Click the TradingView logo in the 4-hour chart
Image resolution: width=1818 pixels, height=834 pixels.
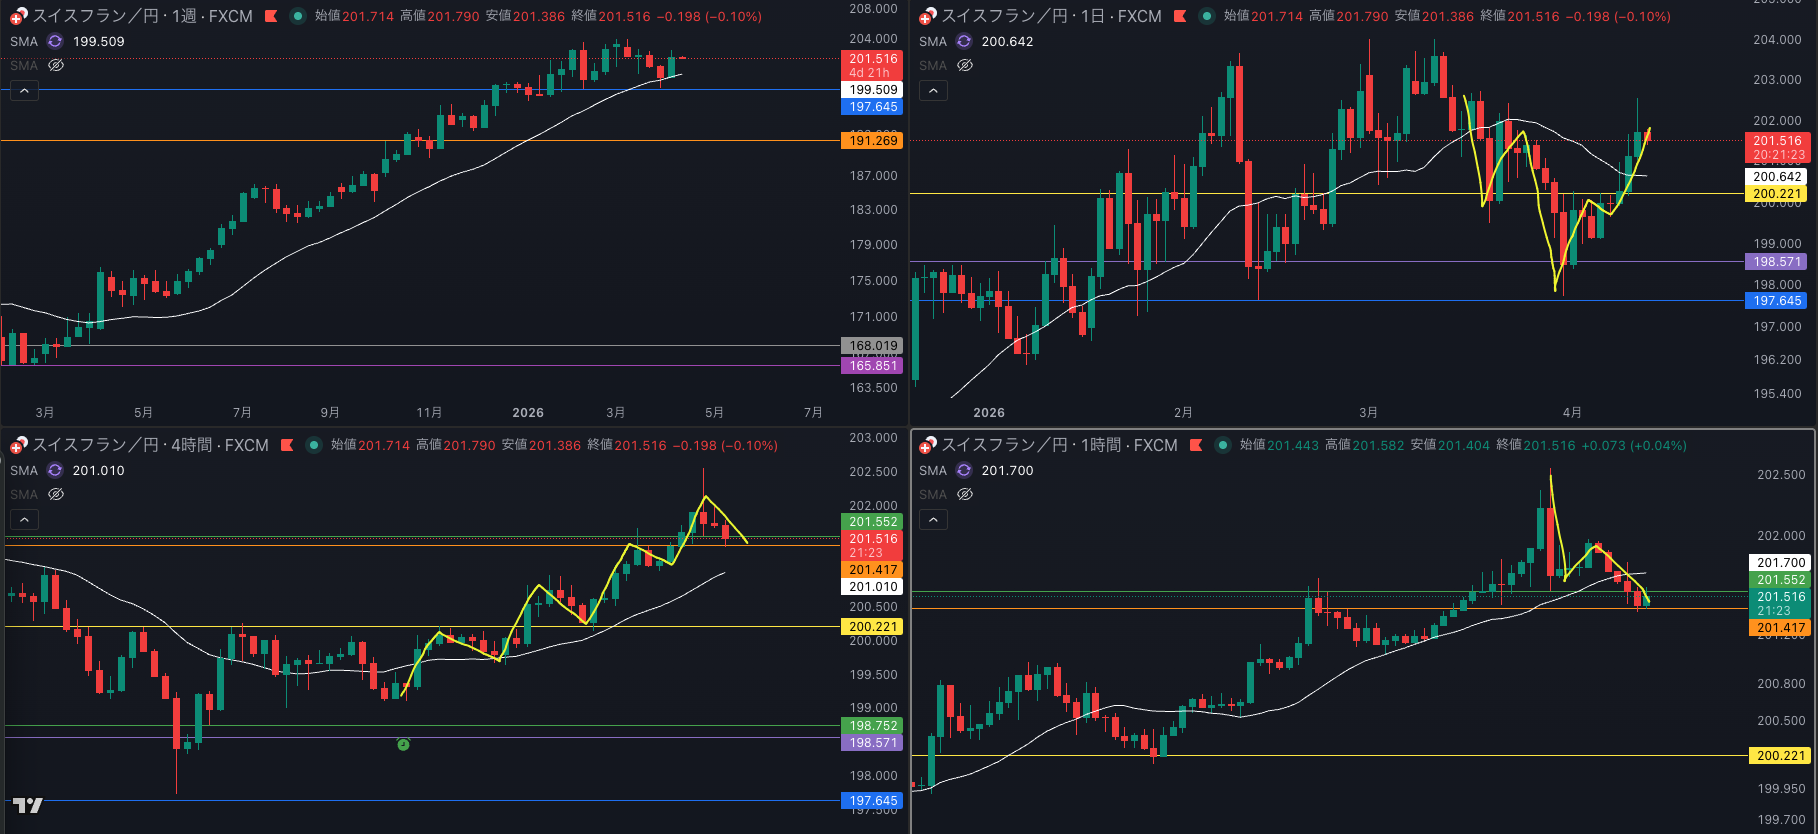(x=28, y=805)
